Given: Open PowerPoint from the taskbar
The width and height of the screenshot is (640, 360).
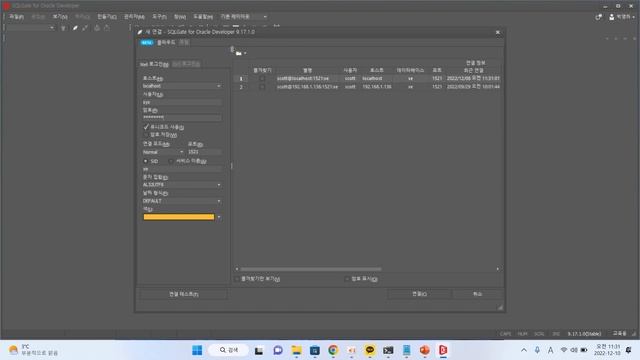Looking at the screenshot, I should [x=425, y=350].
